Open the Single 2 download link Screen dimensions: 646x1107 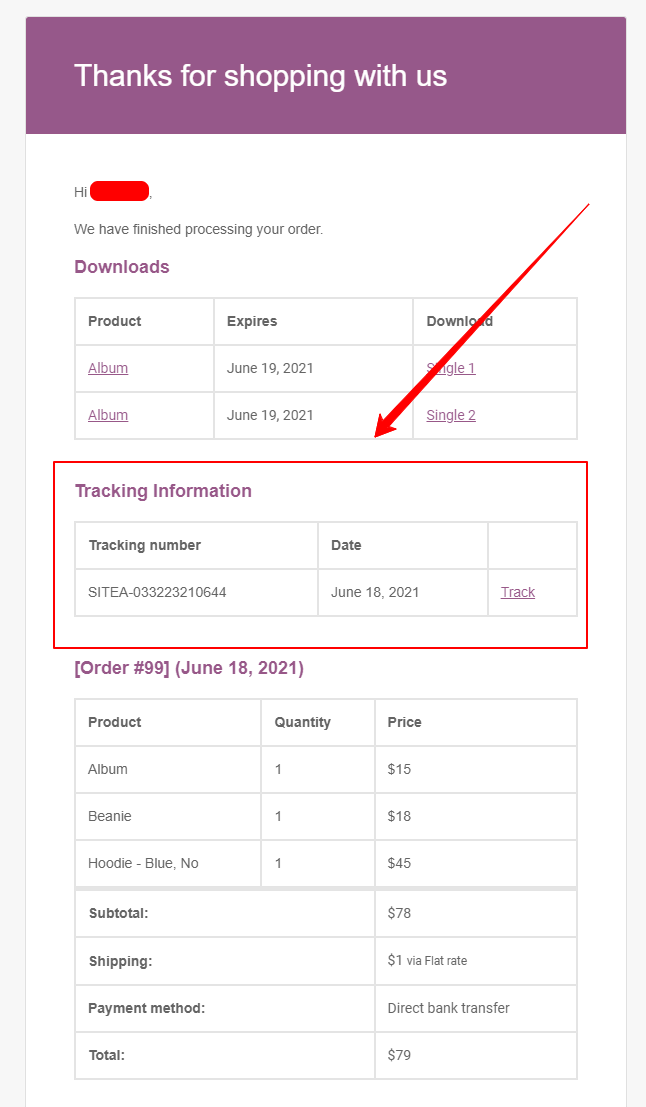pos(451,415)
